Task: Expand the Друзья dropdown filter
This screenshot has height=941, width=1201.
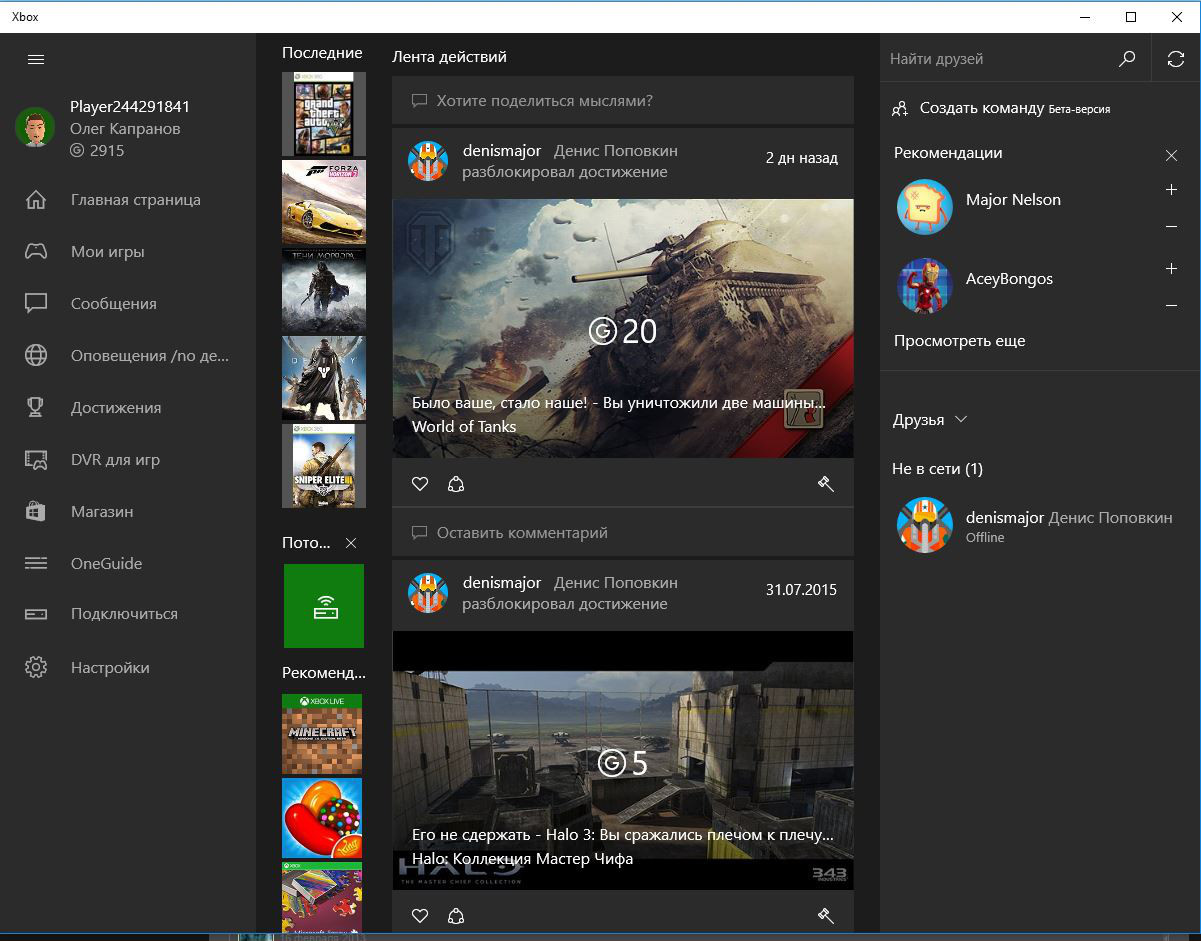Action: pos(930,420)
